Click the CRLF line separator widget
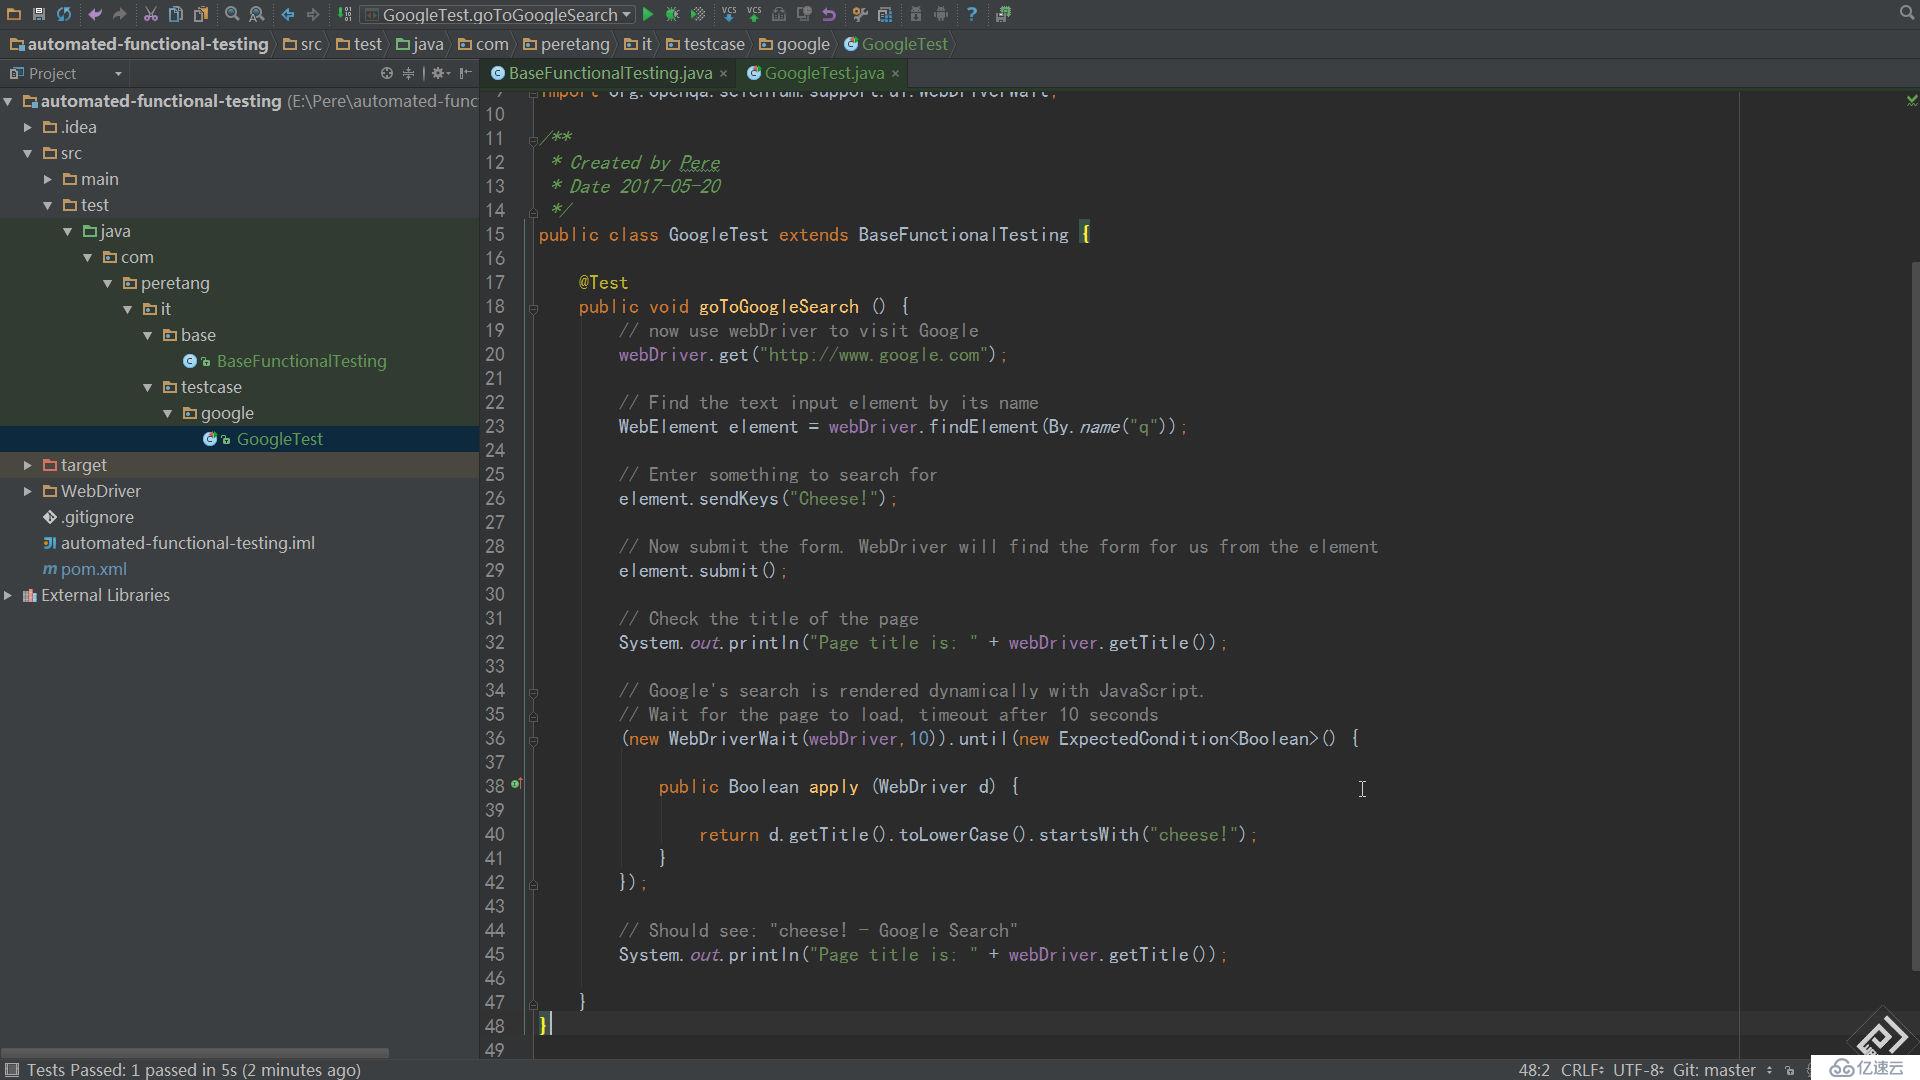The width and height of the screenshot is (1920, 1080). (x=1583, y=1070)
